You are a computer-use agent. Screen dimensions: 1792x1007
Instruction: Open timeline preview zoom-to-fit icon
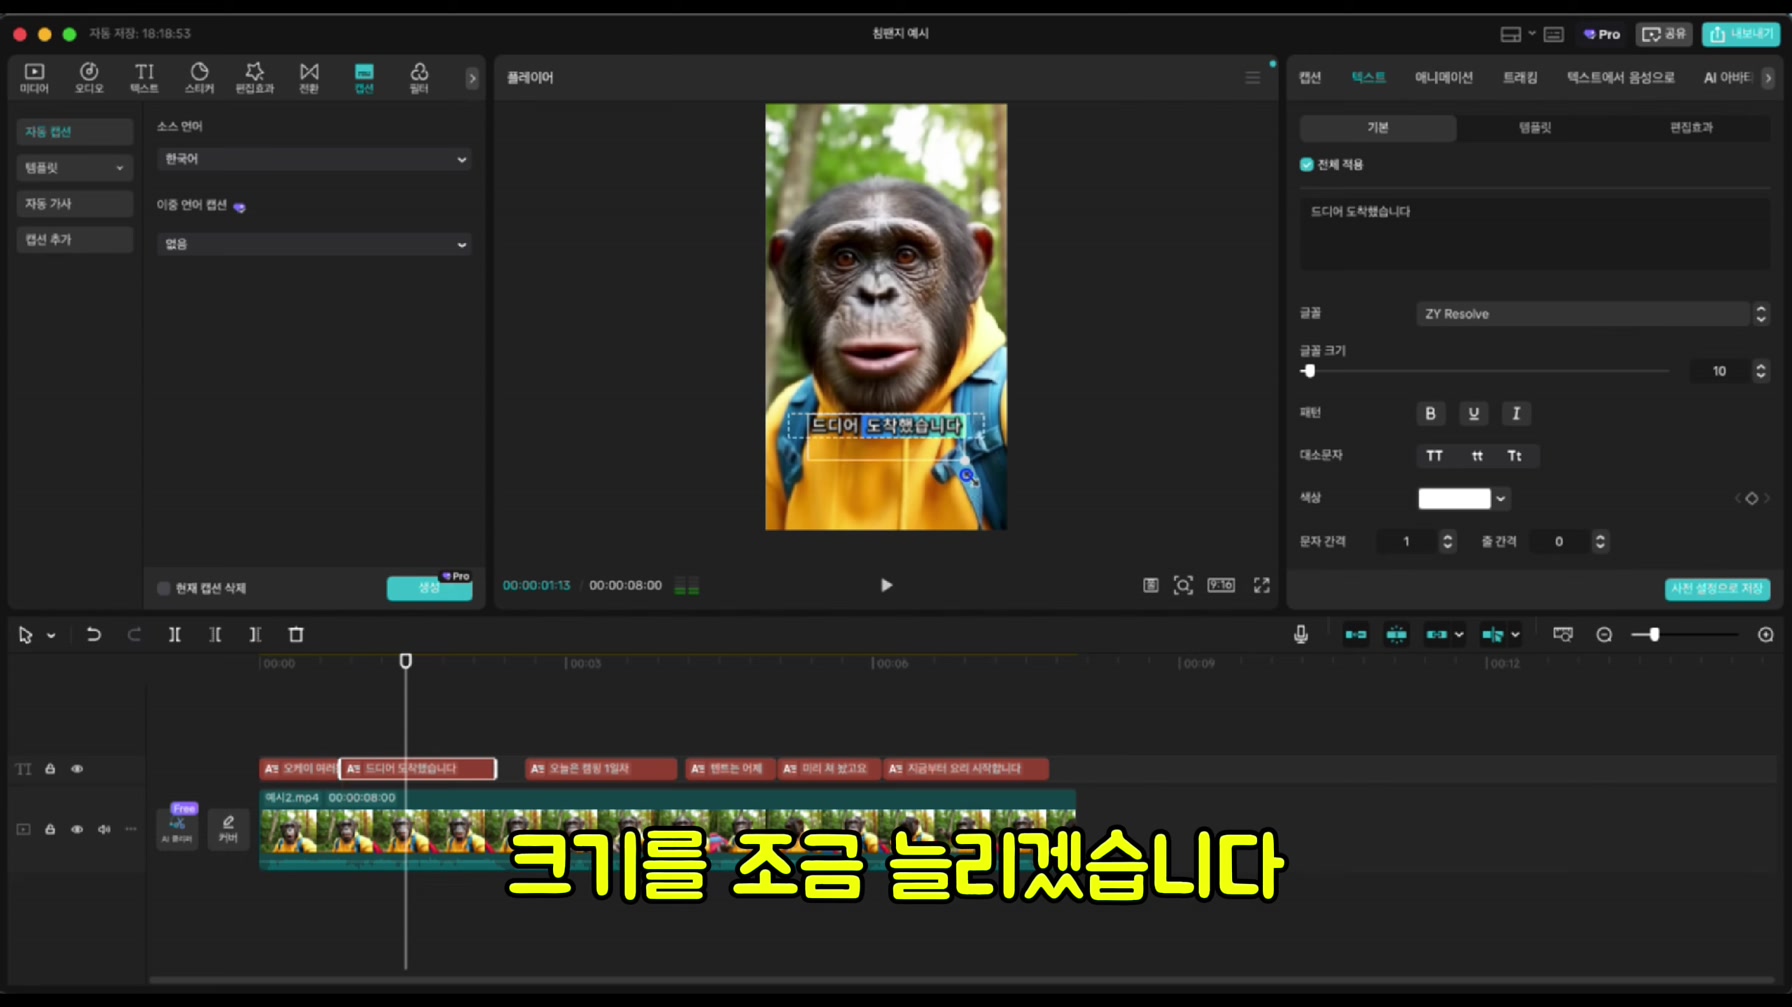(1562, 634)
